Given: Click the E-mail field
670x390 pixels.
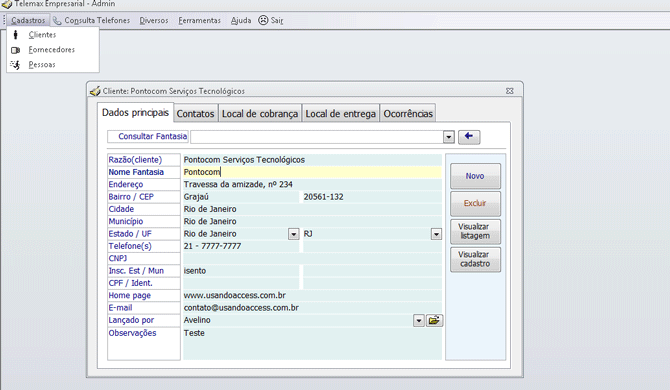Looking at the screenshot, I should click(x=312, y=308).
